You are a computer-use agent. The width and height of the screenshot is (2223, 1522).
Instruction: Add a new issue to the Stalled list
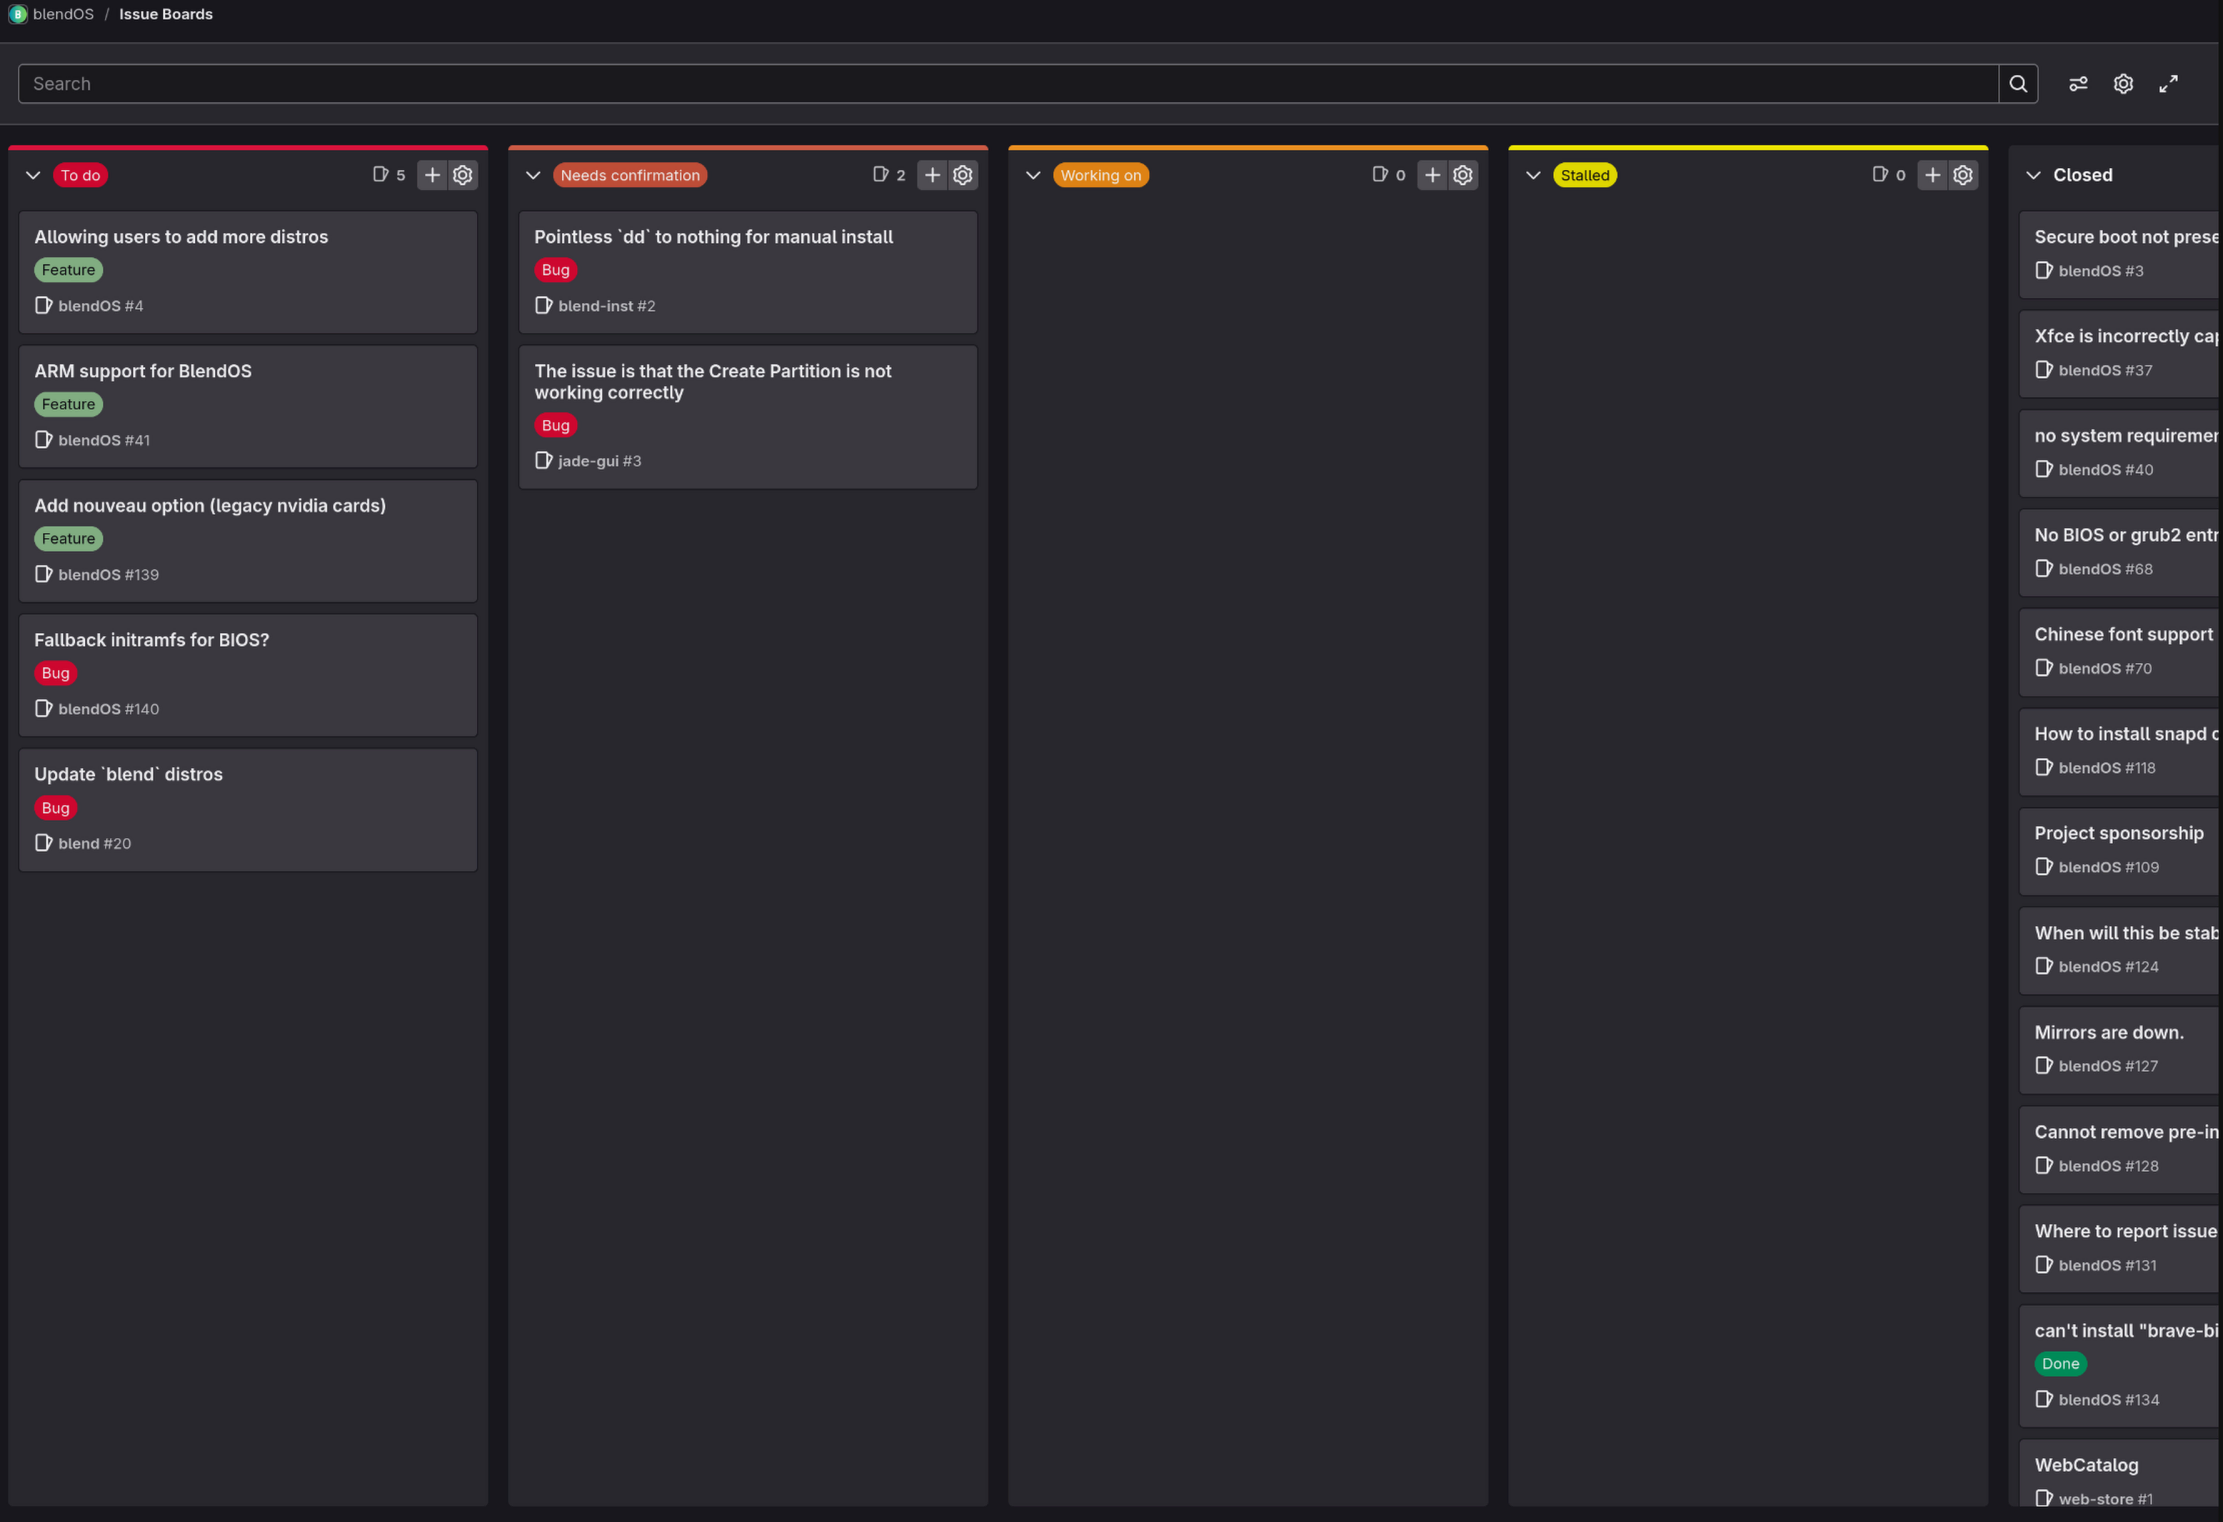click(x=1932, y=174)
